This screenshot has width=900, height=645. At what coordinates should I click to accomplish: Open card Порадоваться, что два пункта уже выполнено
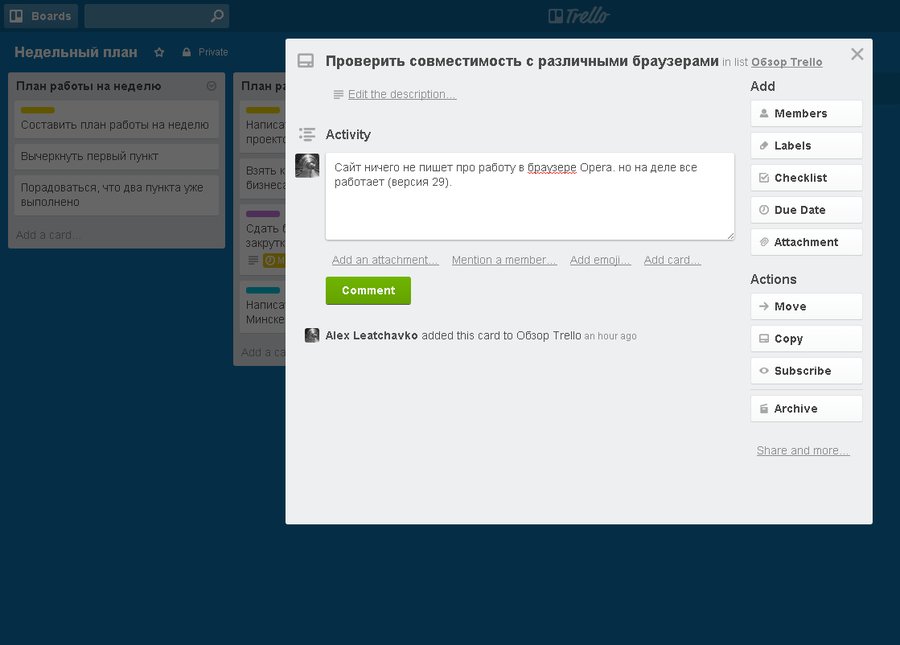pos(117,195)
